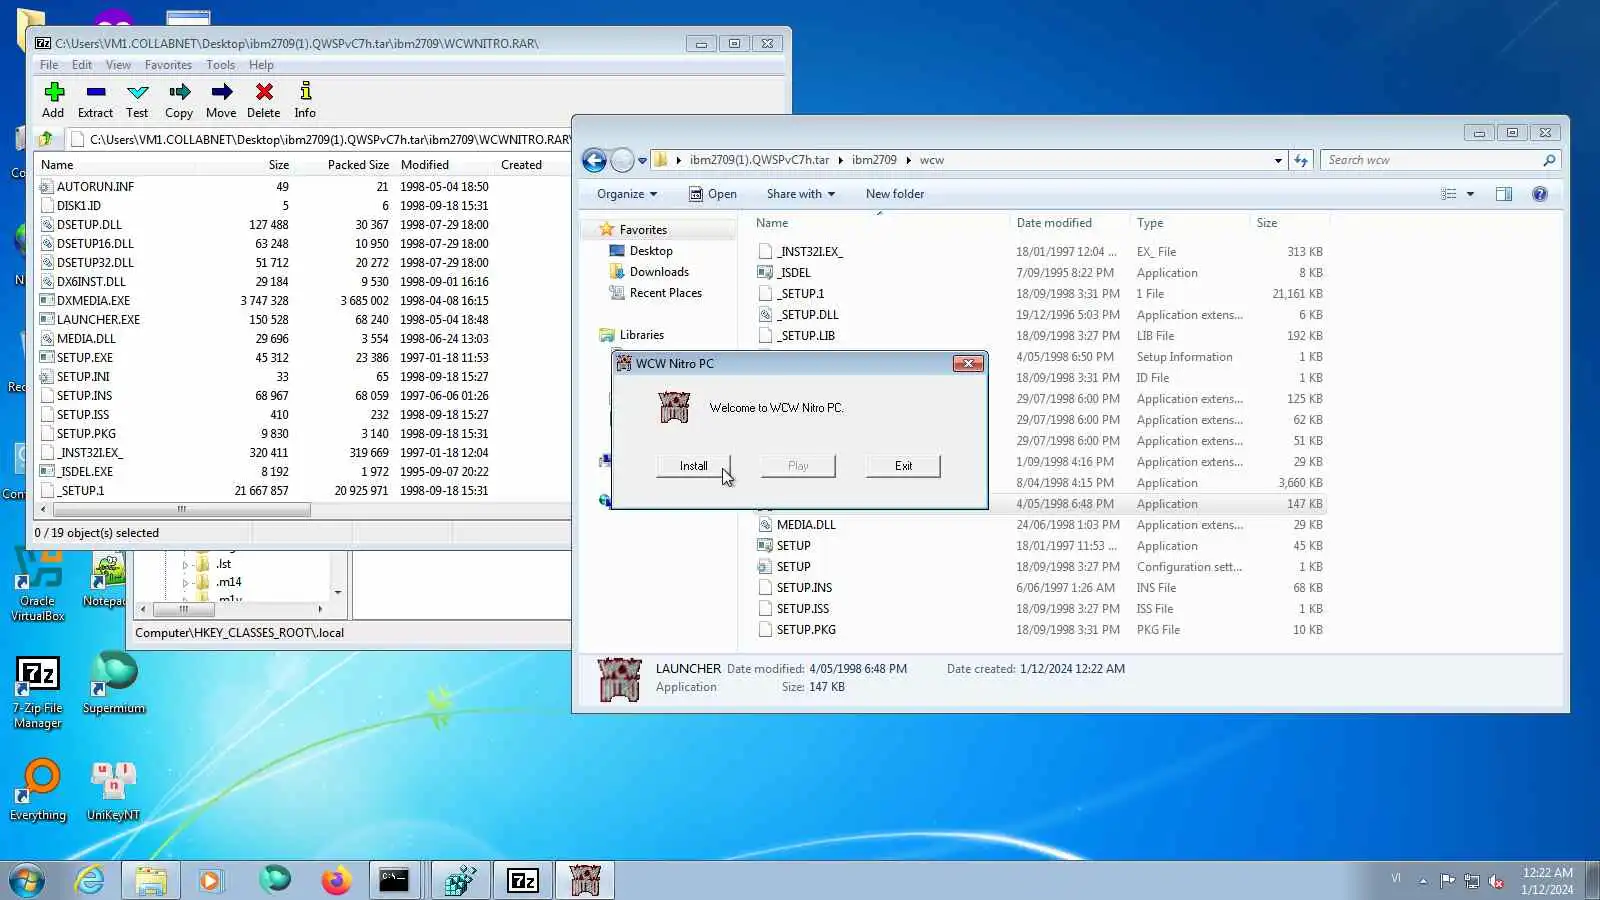Click the 7-Zip horizontal scrollbar thumb
1600x900 pixels.
pos(181,509)
